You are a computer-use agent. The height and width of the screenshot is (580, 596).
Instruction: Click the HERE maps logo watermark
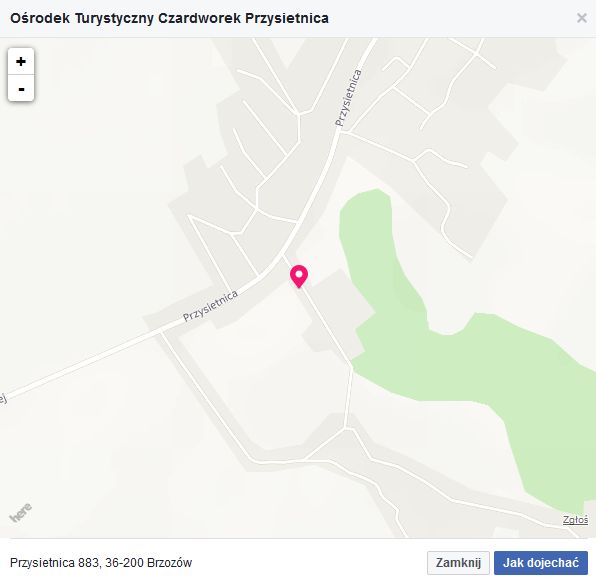(21, 513)
